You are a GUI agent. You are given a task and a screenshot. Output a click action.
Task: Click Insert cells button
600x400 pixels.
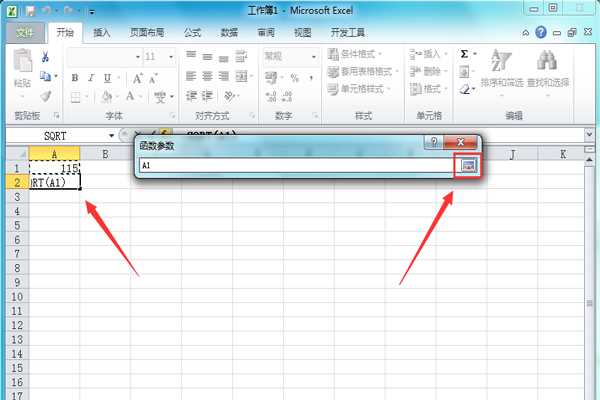[428, 54]
